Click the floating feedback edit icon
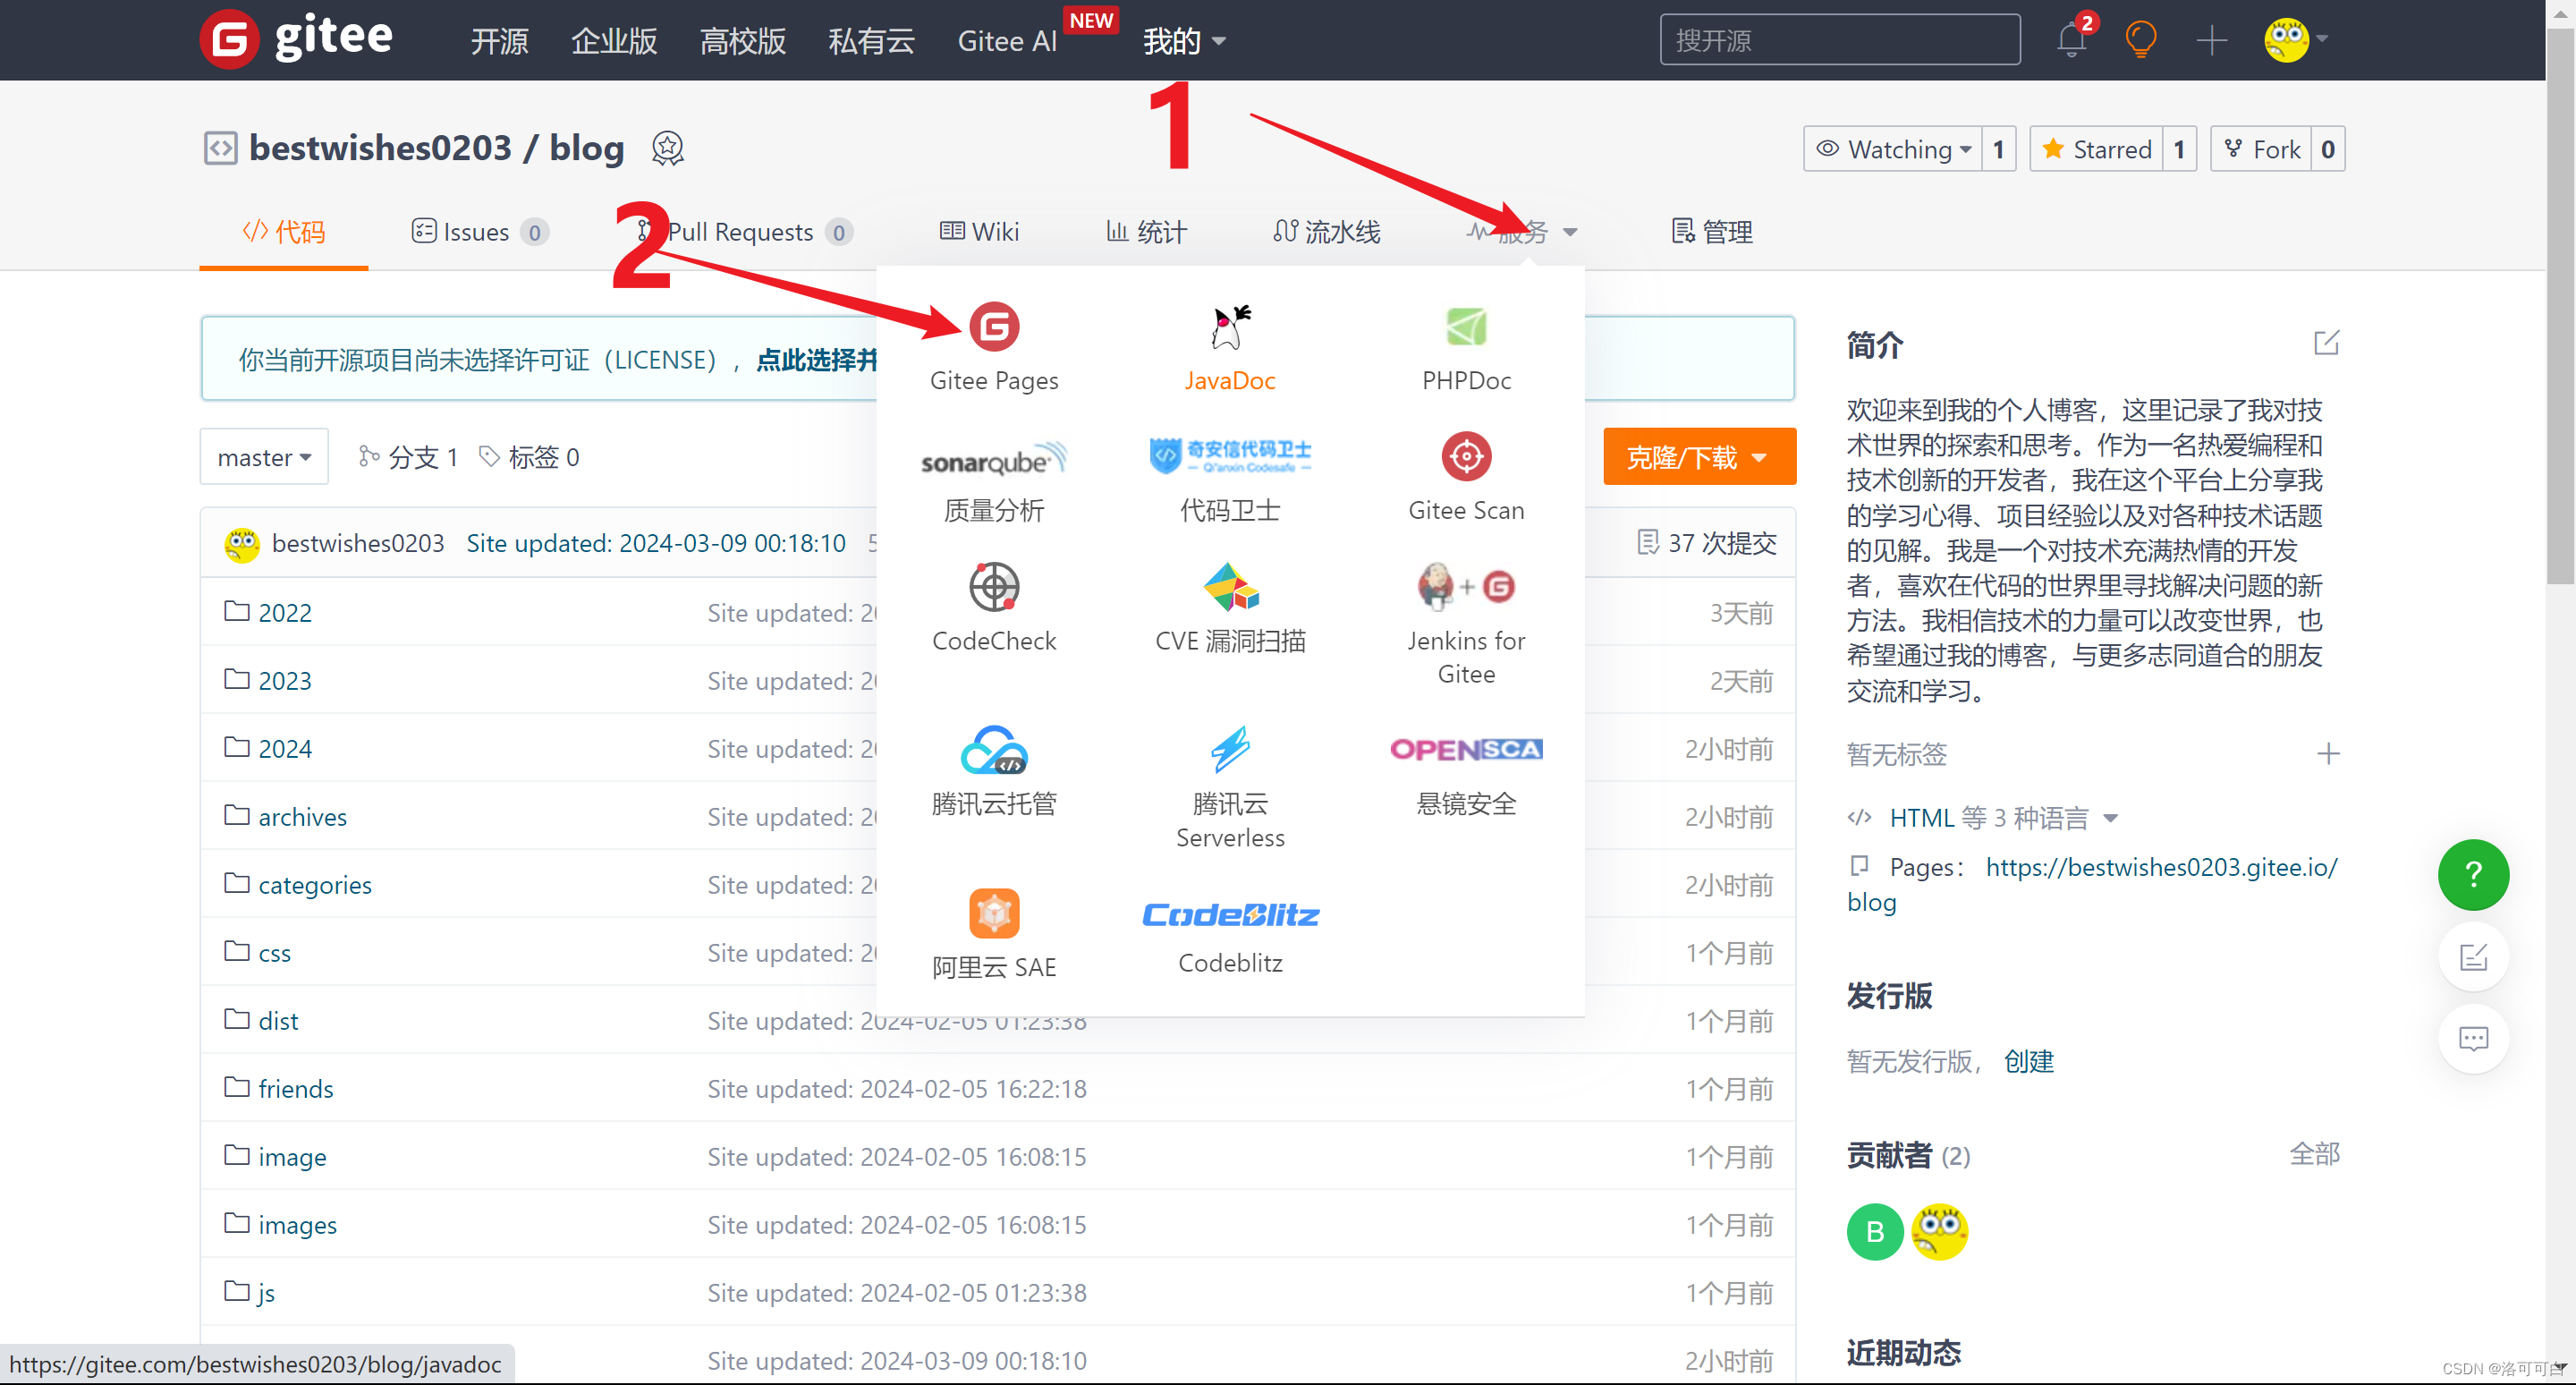 click(2472, 957)
